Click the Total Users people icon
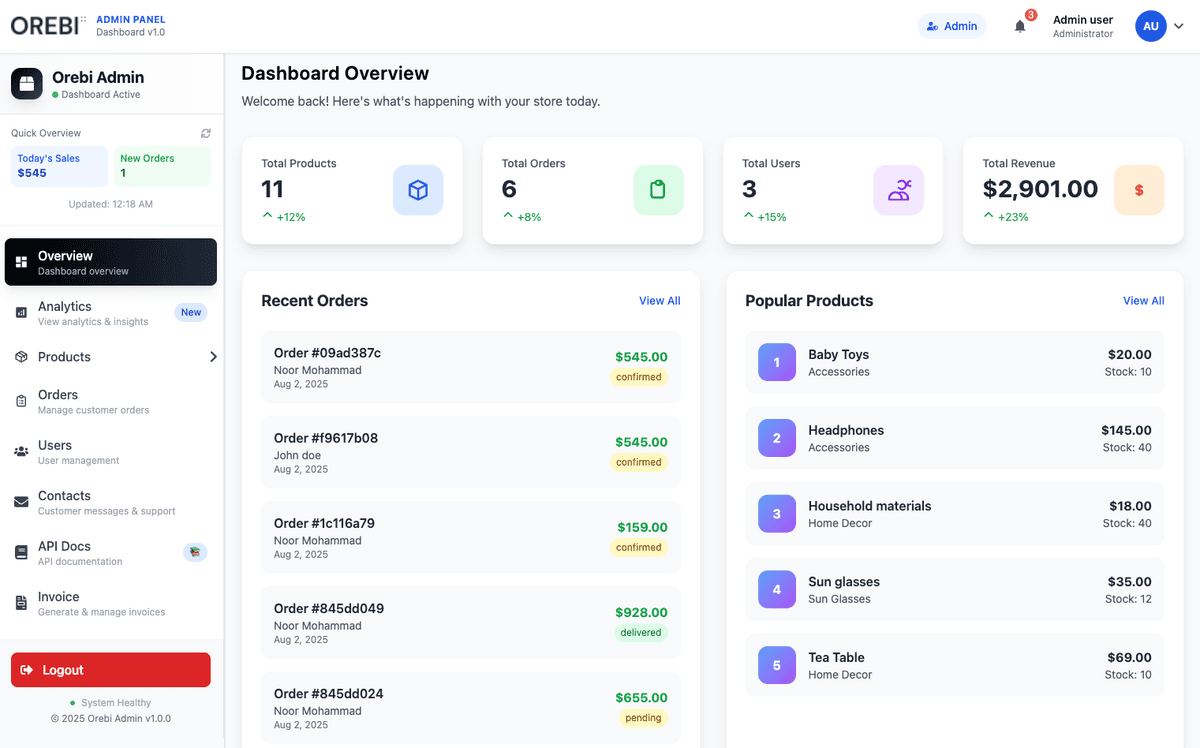 click(x=899, y=190)
